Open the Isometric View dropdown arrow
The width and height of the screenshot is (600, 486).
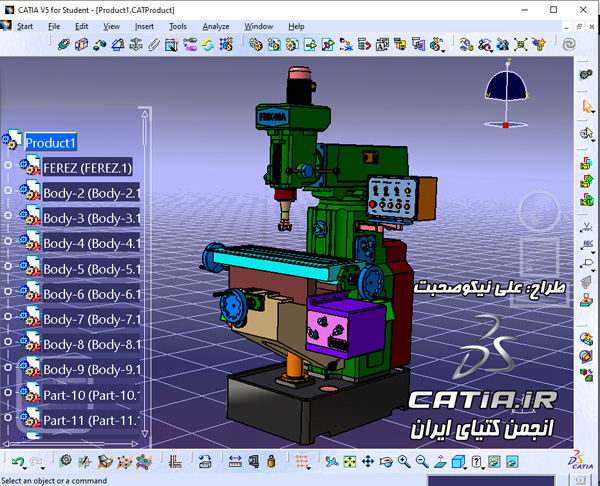pyautogui.click(x=465, y=468)
